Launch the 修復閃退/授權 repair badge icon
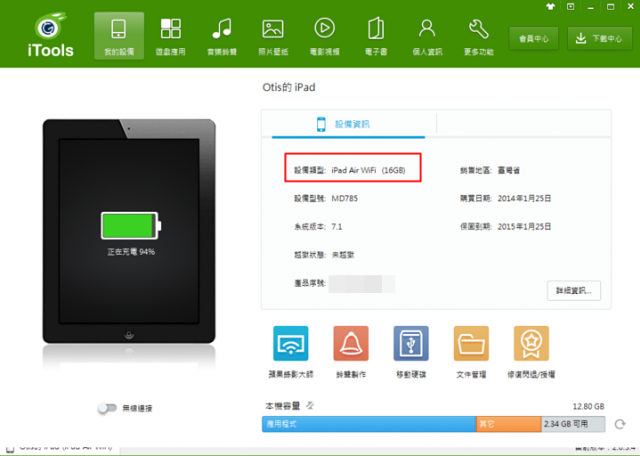 531,343
